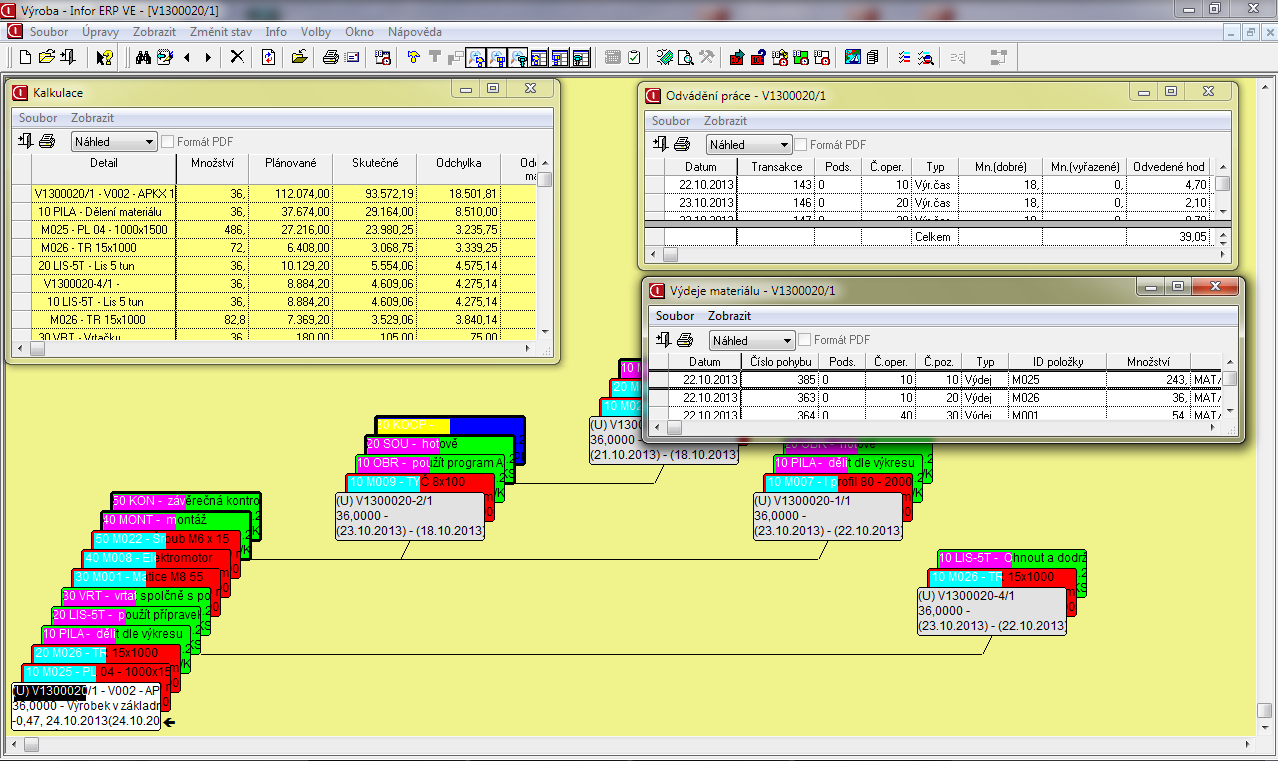Click the delete X icon in toolbar
Screen dimensions: 1278x761
click(237, 57)
